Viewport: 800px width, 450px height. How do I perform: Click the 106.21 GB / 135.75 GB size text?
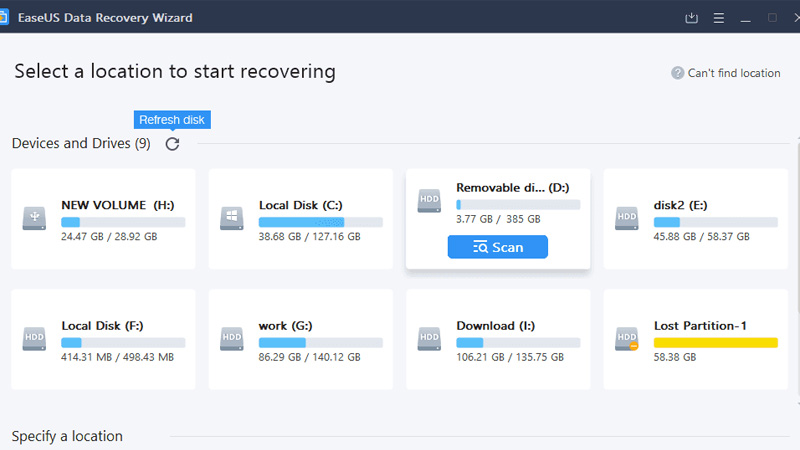tap(510, 357)
